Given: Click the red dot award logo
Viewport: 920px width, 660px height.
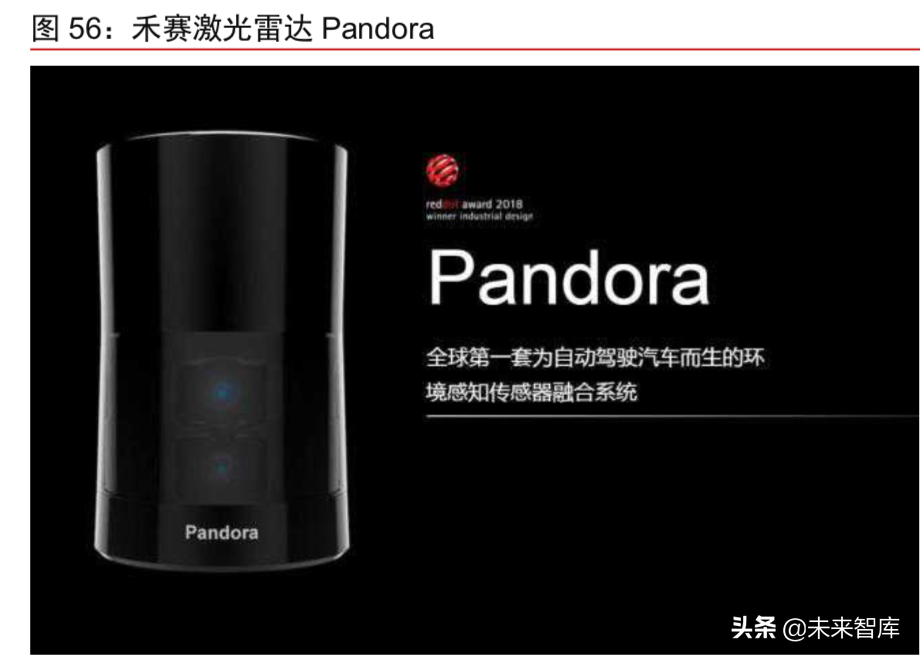Looking at the screenshot, I should click(x=442, y=170).
